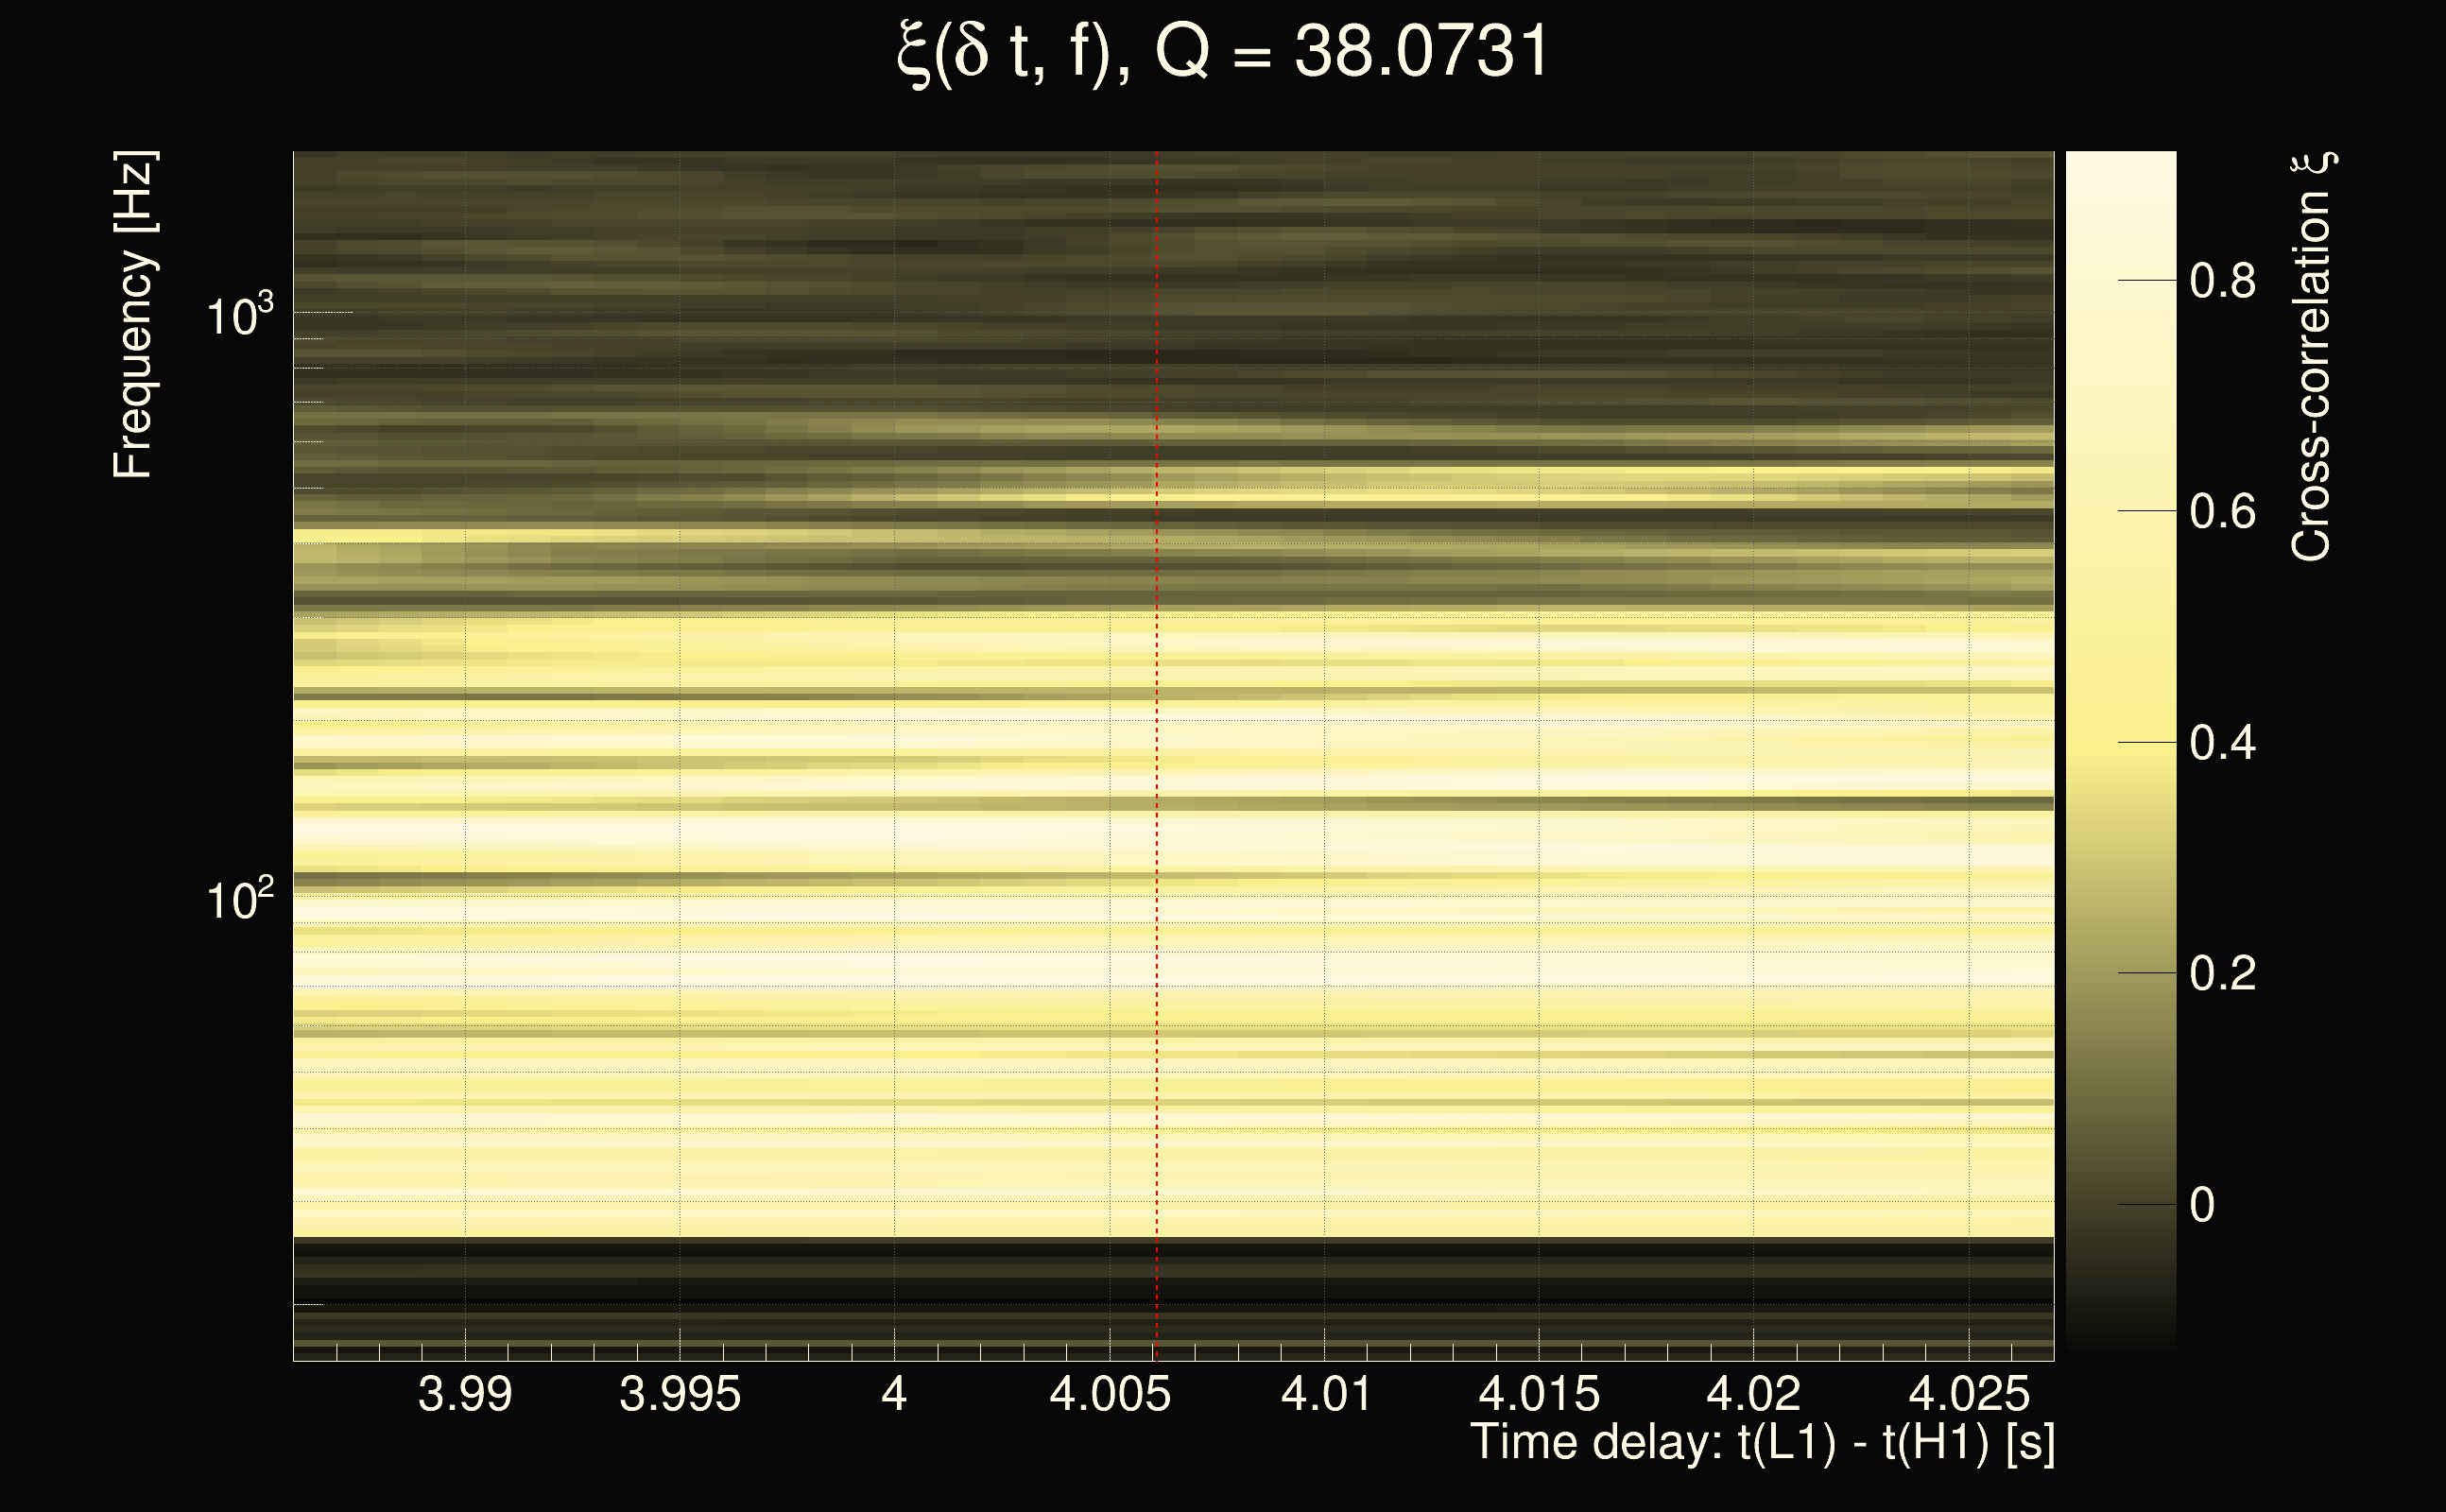Click the 4.025 x-axis tick label
Image resolution: width=2446 pixels, height=1512 pixels.
coord(1969,1394)
